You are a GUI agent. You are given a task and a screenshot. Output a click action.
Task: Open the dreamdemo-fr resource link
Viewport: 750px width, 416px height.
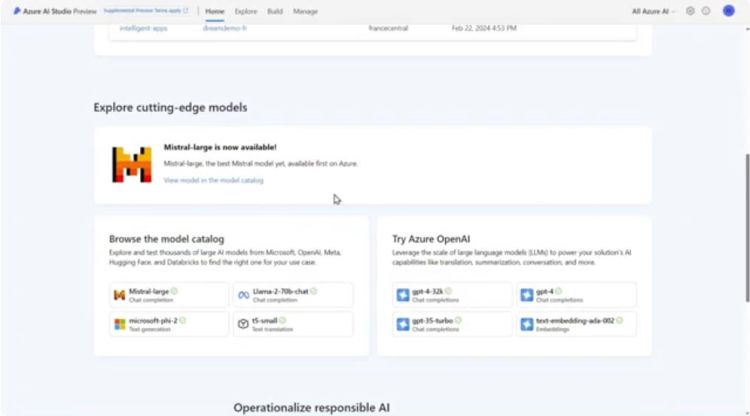pos(225,28)
